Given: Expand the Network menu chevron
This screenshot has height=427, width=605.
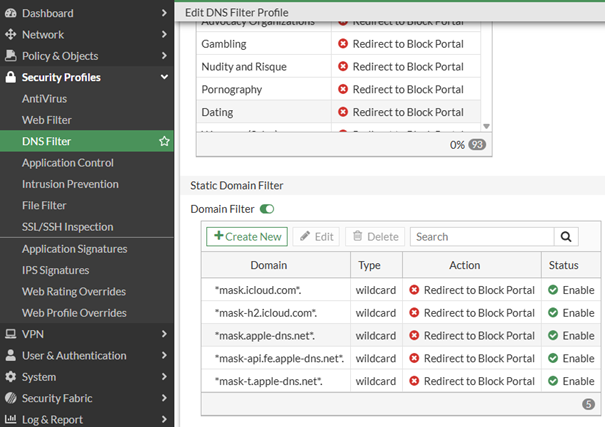Looking at the screenshot, I should click(164, 35).
